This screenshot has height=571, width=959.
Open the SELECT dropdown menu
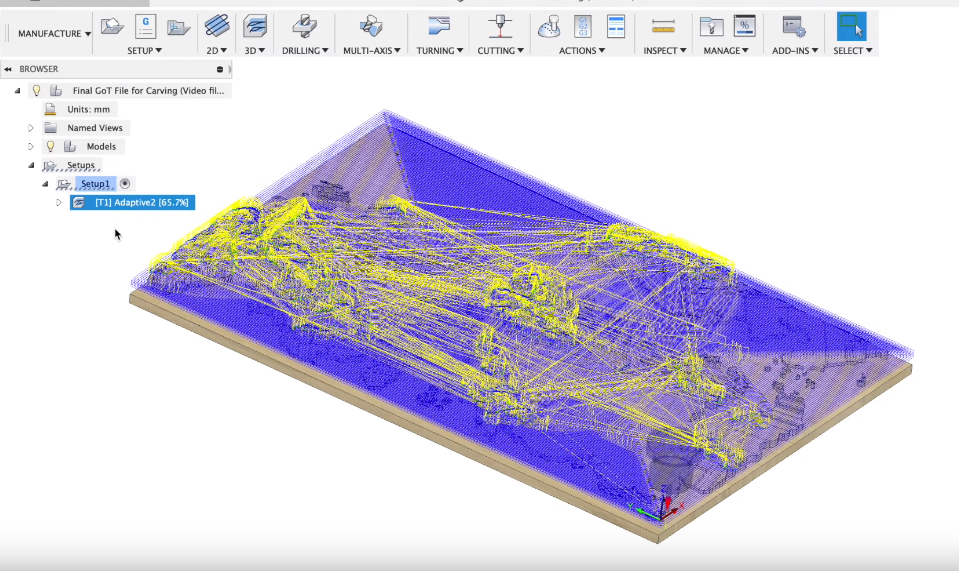(853, 50)
